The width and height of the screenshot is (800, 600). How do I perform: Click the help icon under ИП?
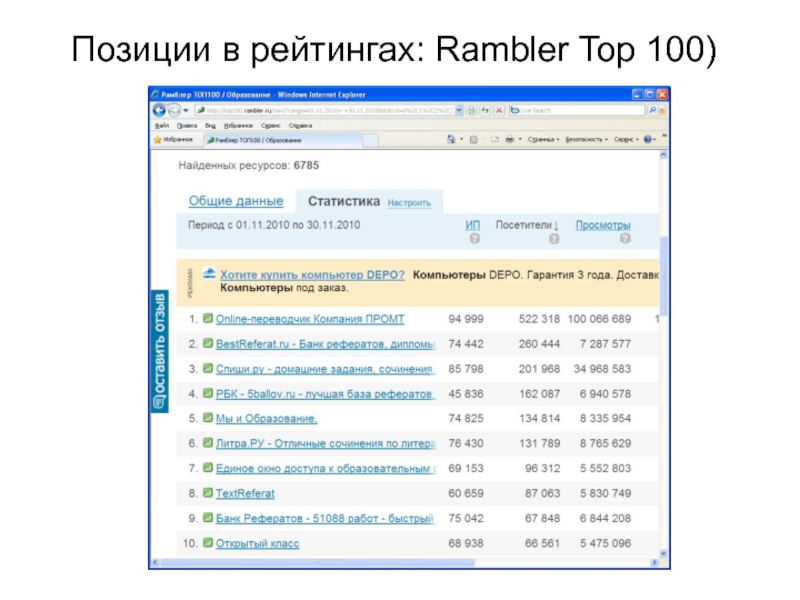(474, 238)
